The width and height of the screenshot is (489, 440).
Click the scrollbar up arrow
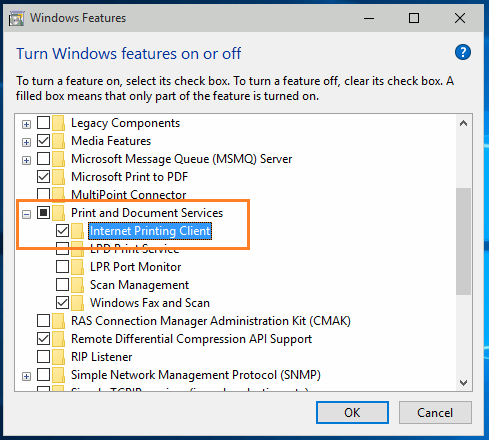click(463, 123)
